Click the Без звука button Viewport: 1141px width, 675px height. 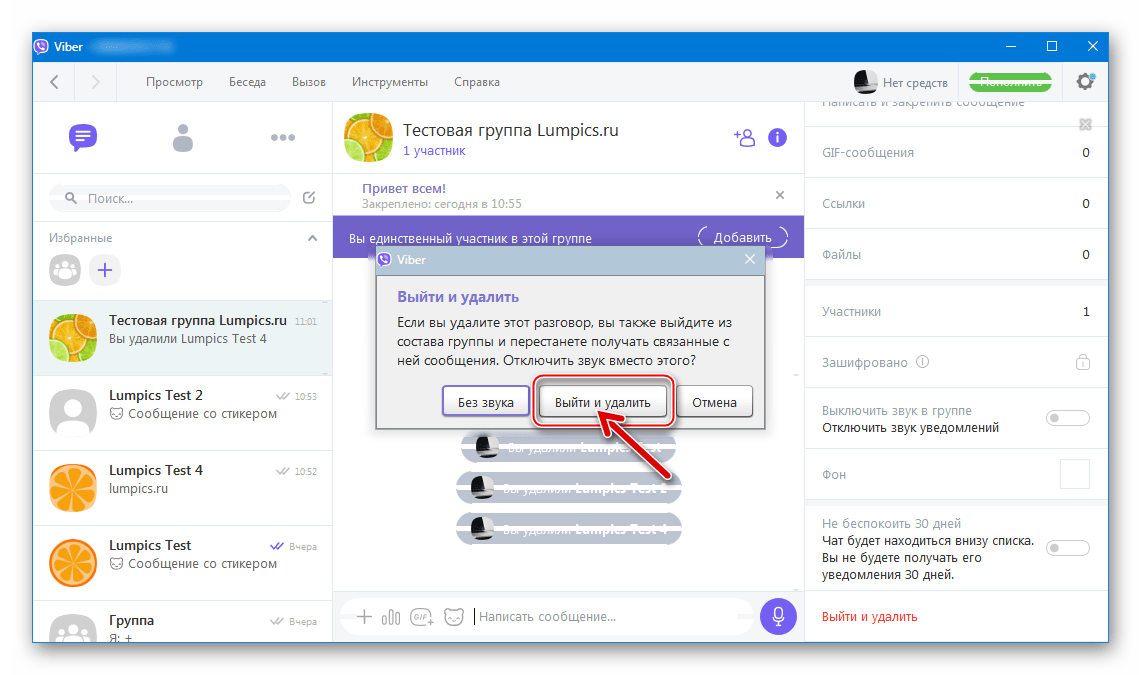(x=485, y=402)
